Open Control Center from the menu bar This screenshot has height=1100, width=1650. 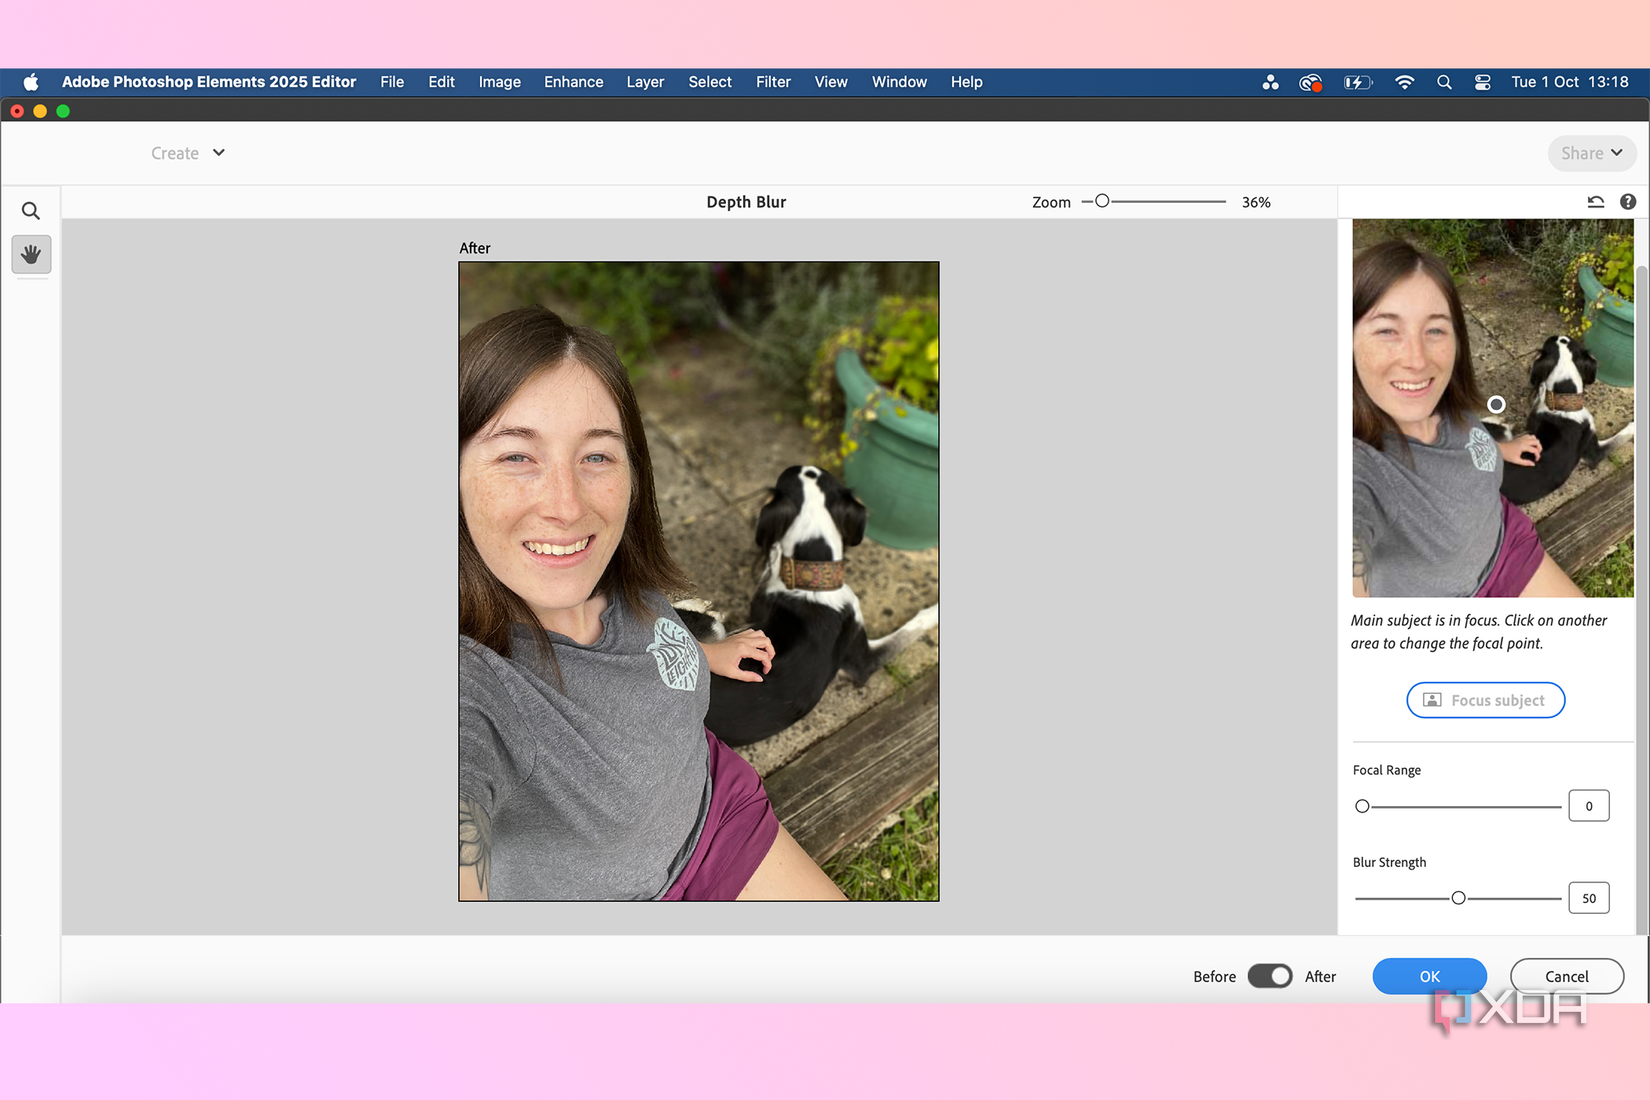(1483, 82)
